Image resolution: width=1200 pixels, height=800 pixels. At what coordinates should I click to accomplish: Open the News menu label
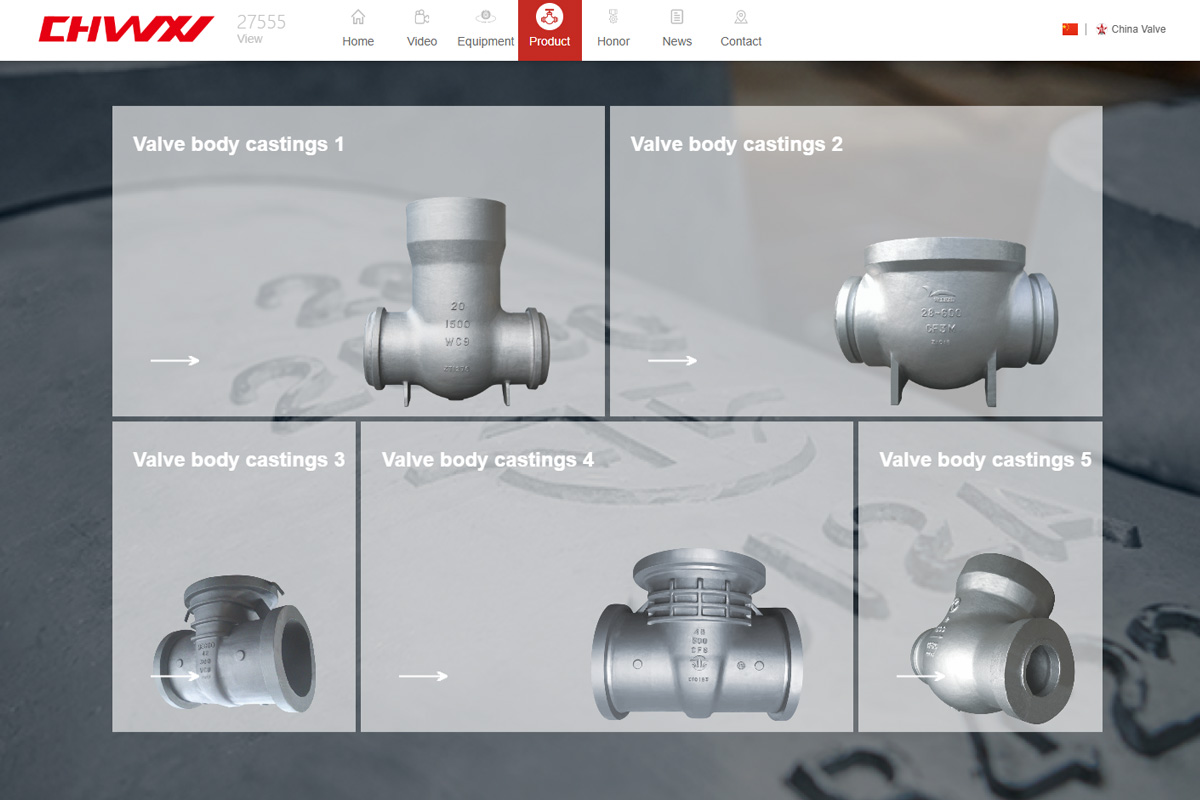677,41
